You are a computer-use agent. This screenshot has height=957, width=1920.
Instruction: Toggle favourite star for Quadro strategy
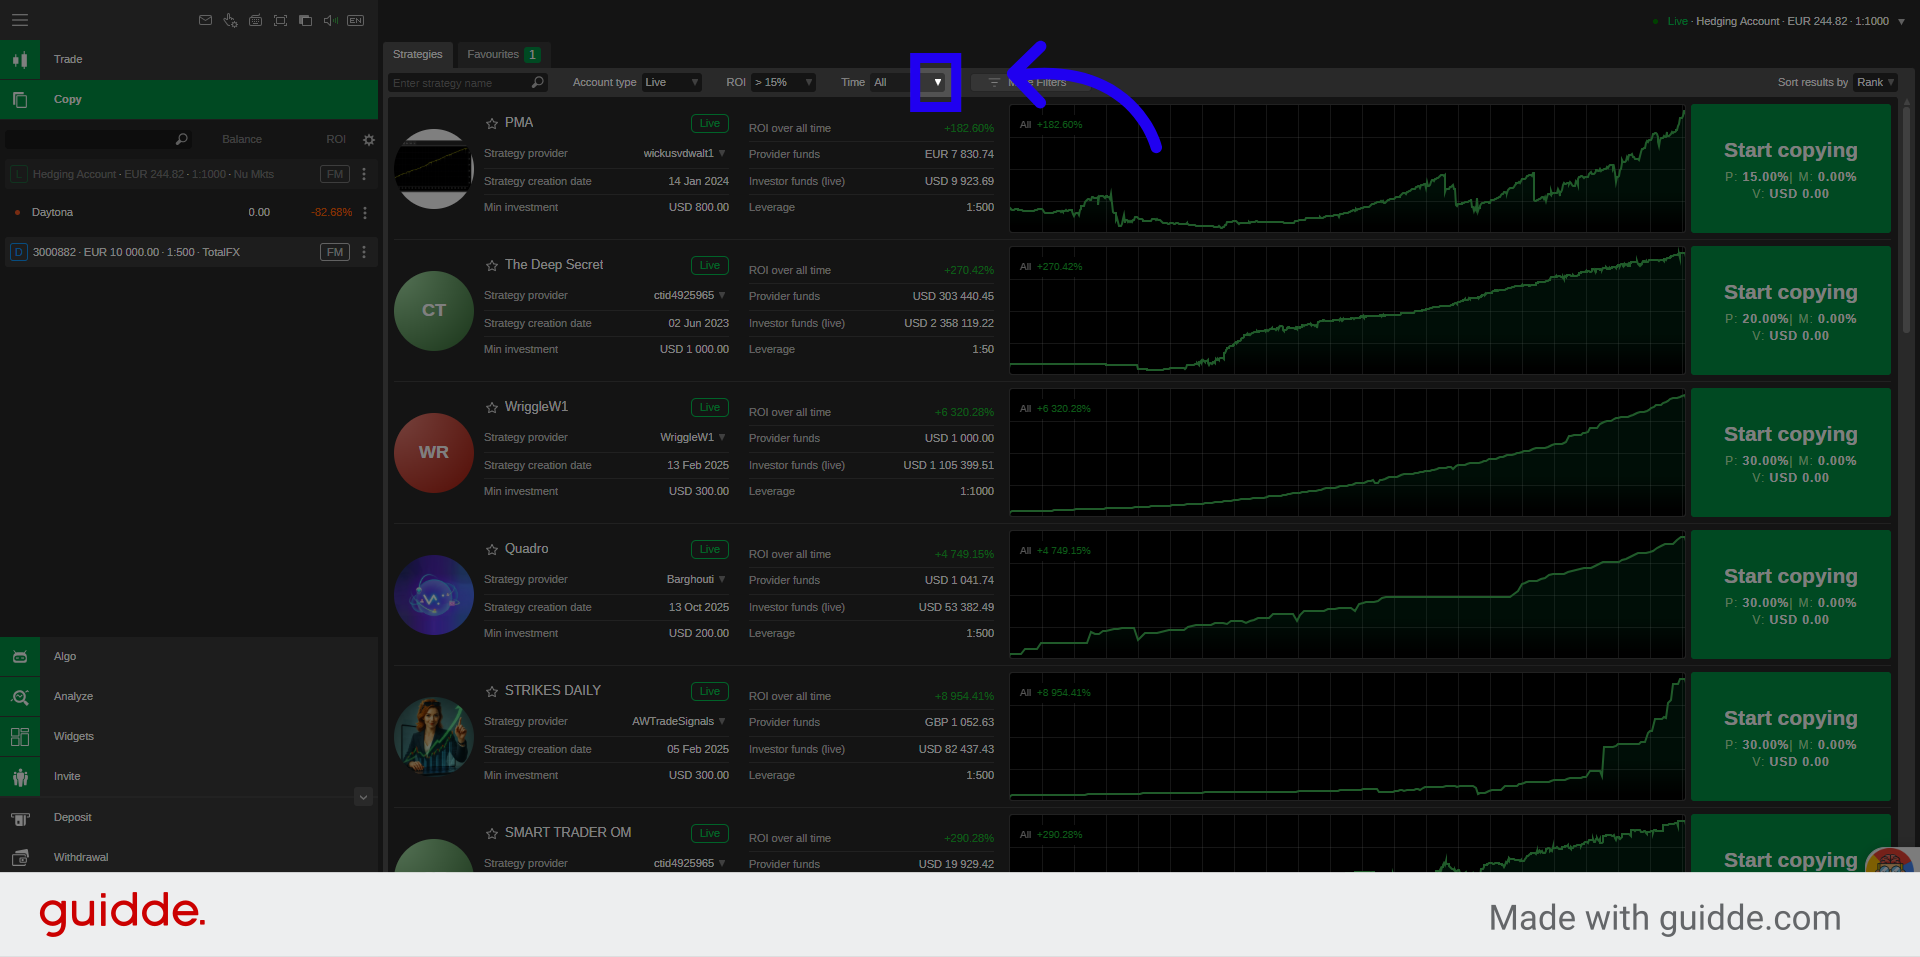(x=492, y=550)
